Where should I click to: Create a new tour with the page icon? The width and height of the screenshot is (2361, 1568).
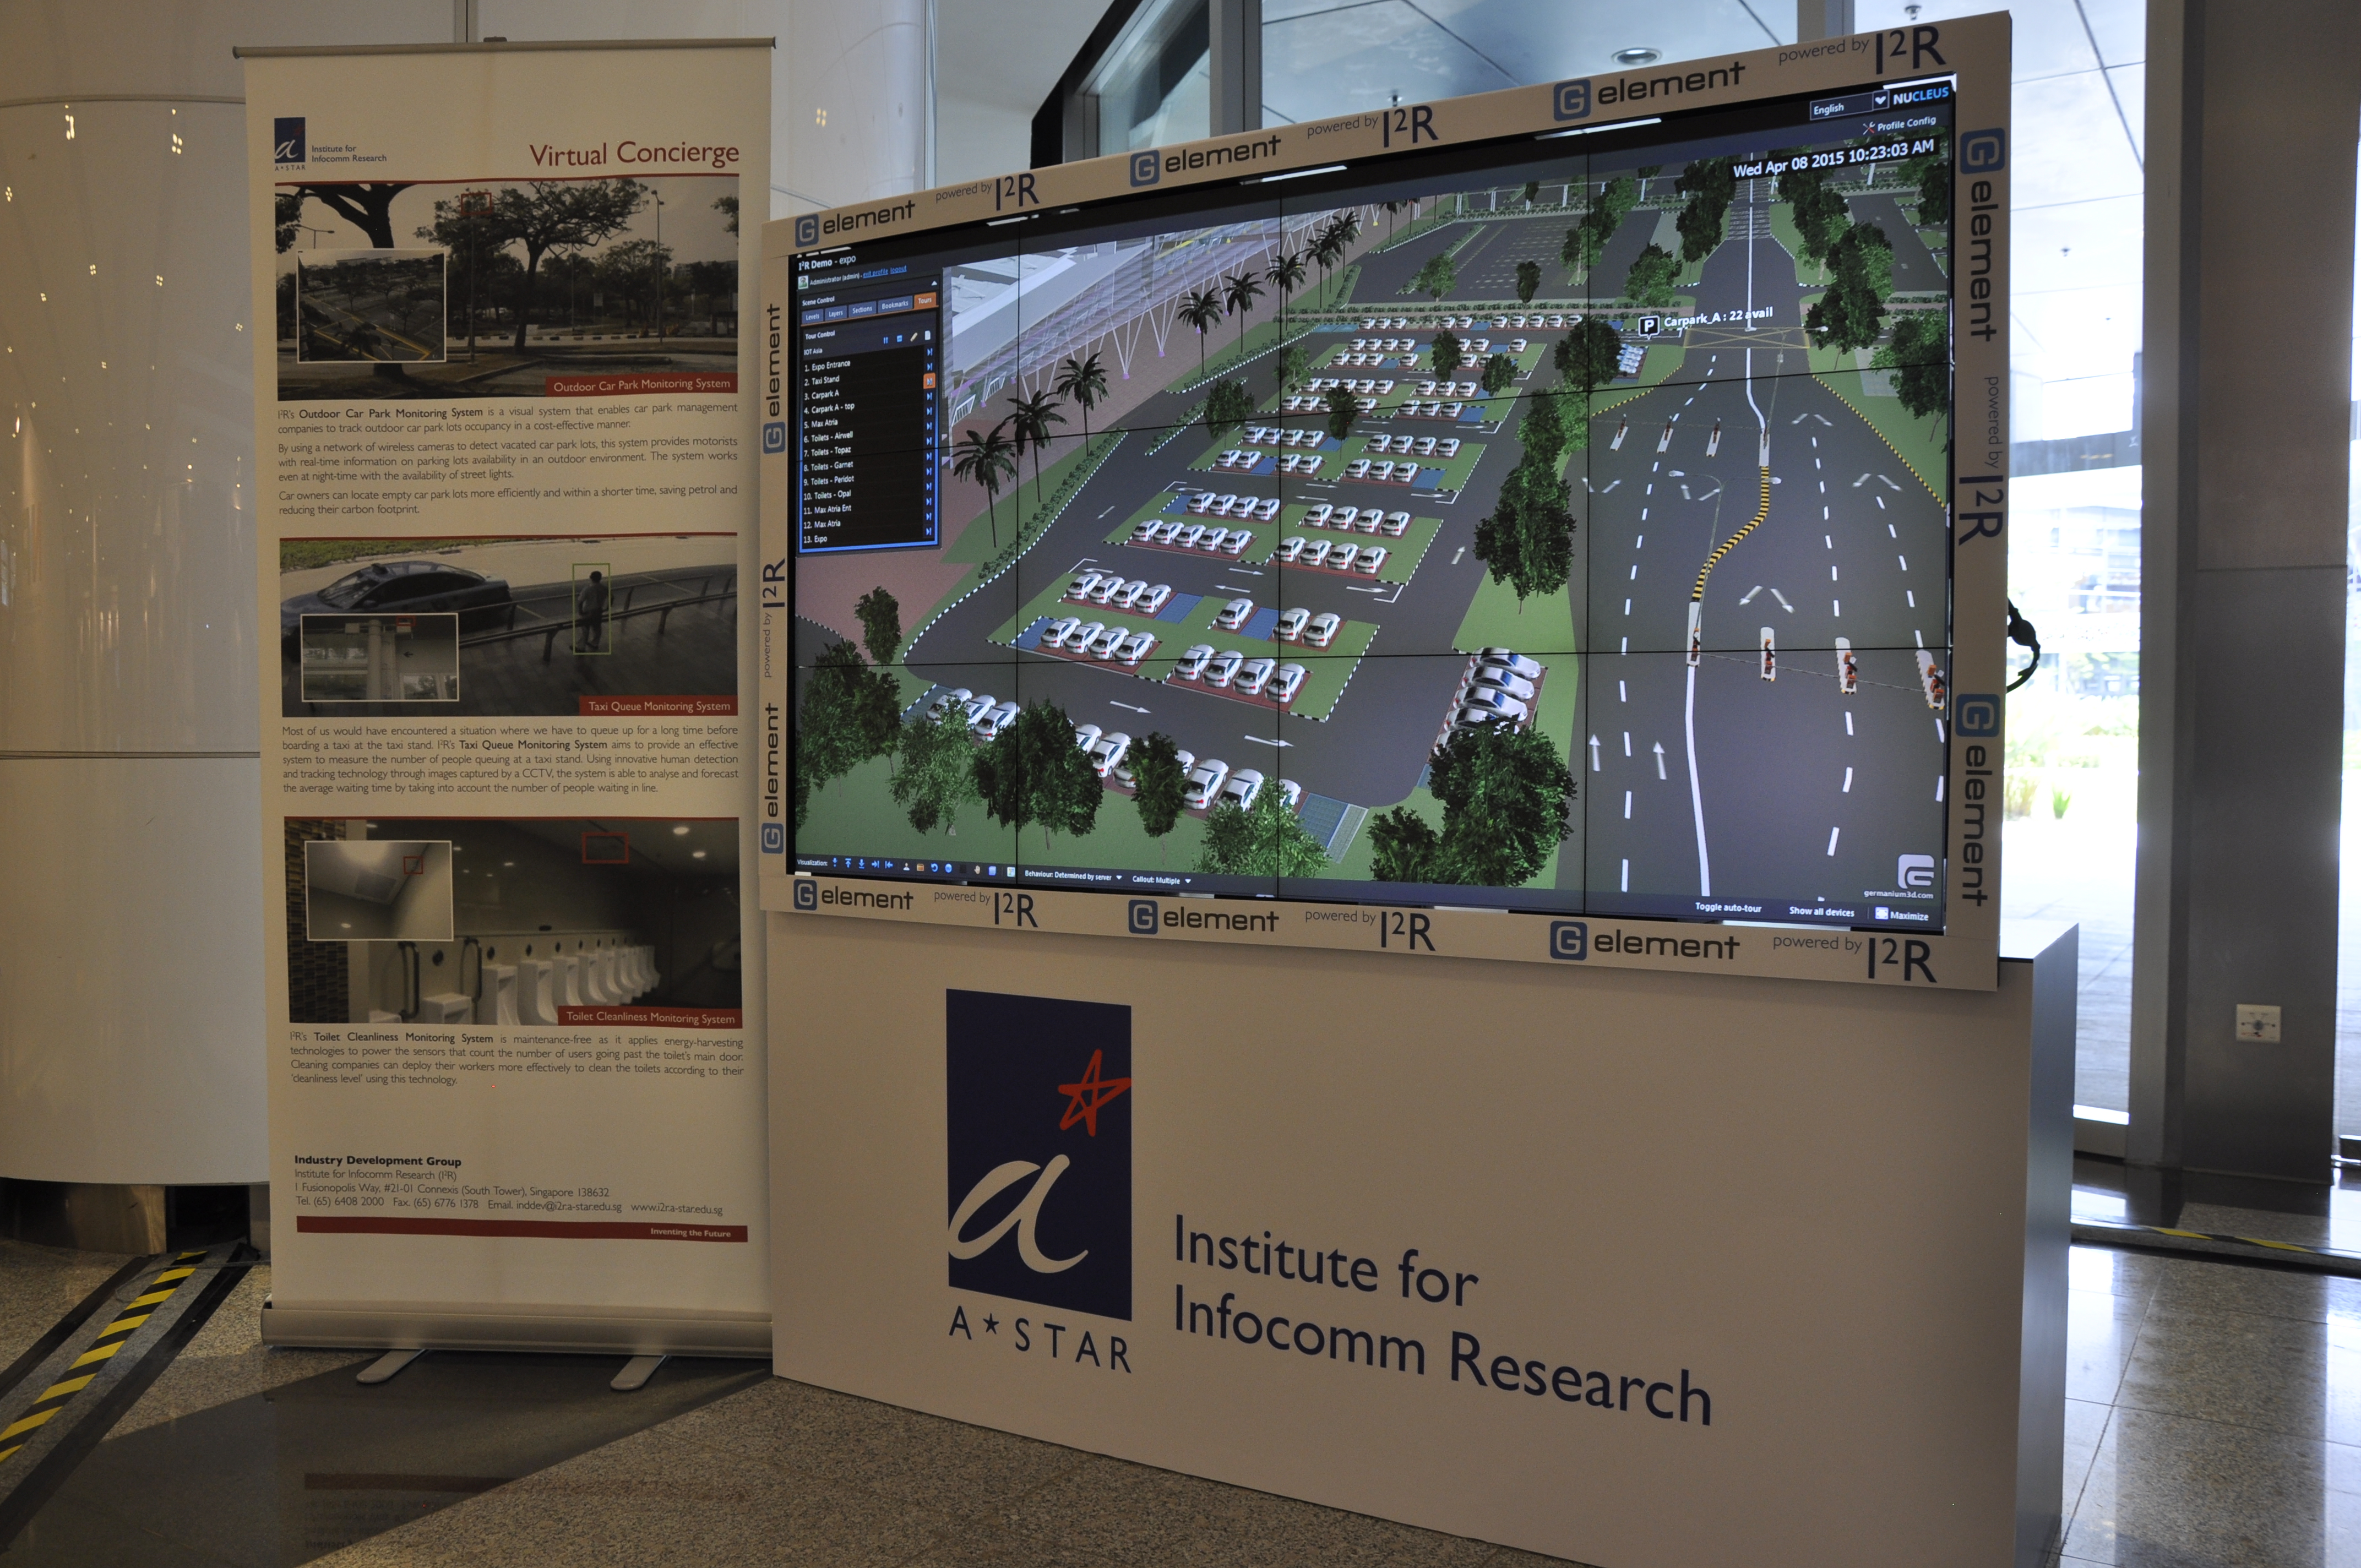(928, 335)
